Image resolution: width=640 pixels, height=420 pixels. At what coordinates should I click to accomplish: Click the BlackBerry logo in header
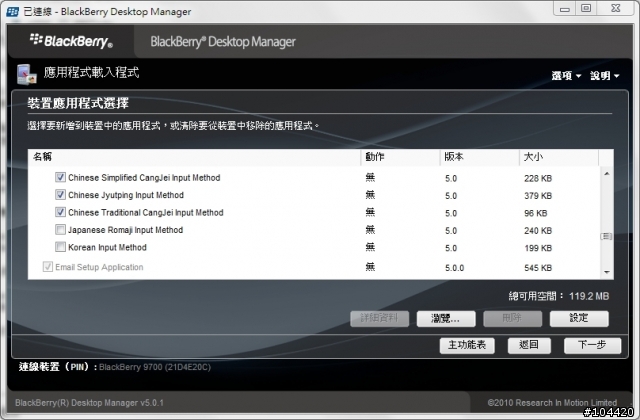pyautogui.click(x=71, y=41)
